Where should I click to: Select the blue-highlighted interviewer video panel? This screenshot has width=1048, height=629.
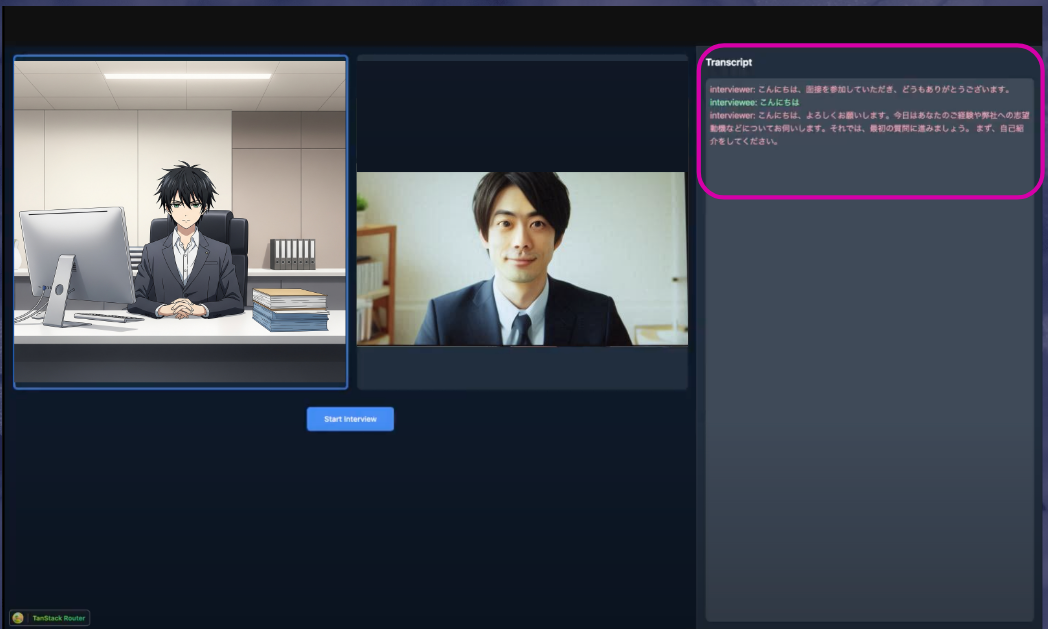[178, 220]
